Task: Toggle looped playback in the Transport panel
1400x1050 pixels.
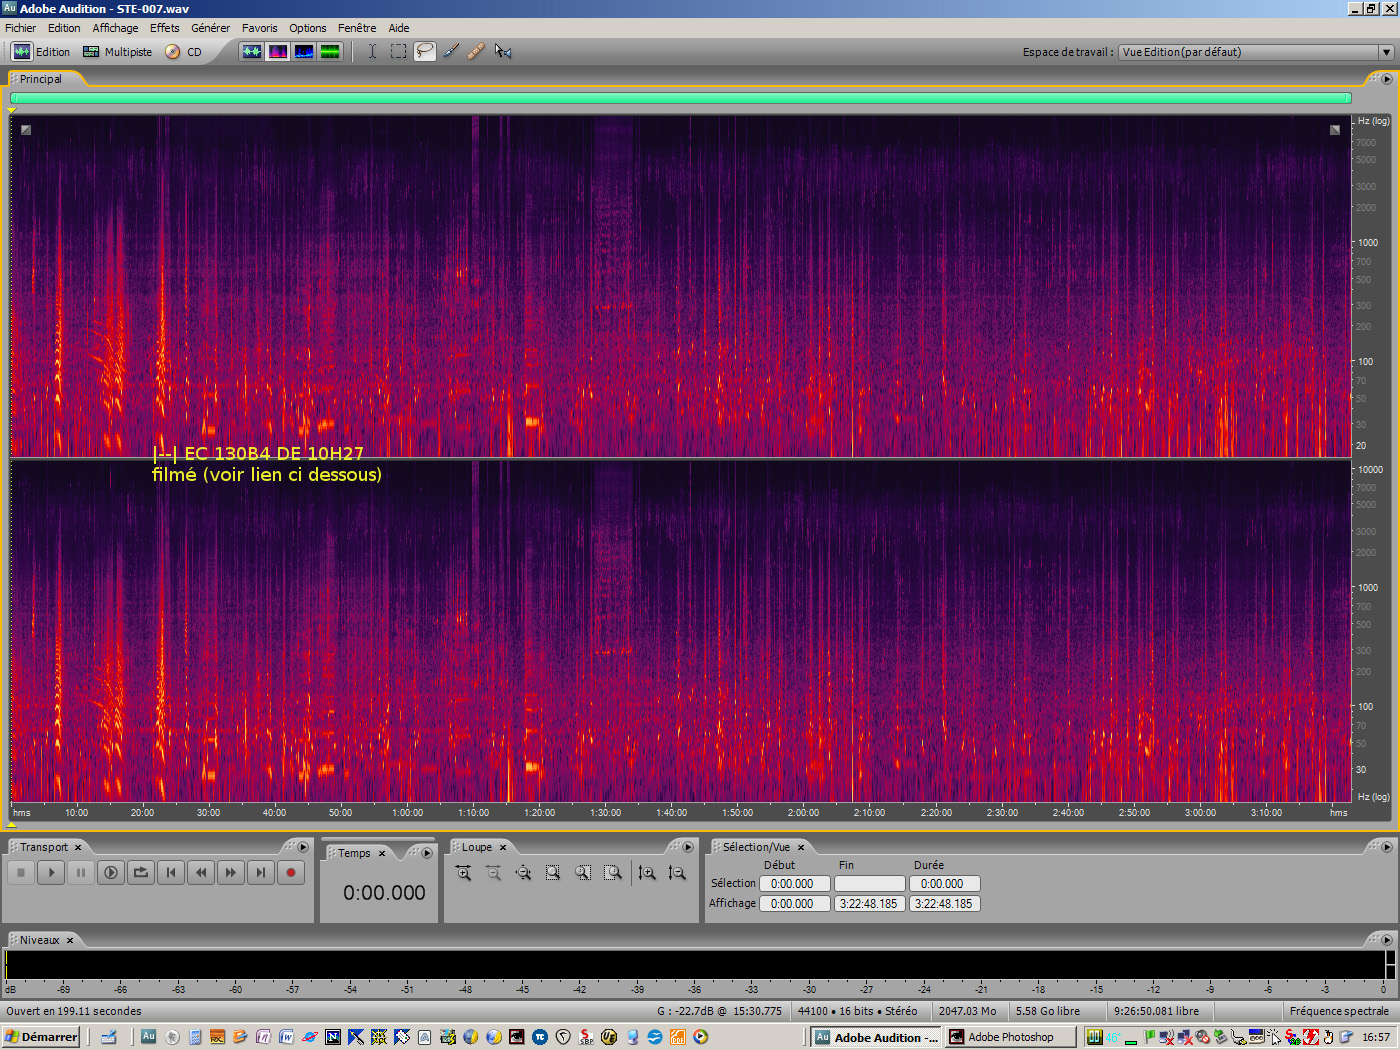Action: [x=141, y=872]
